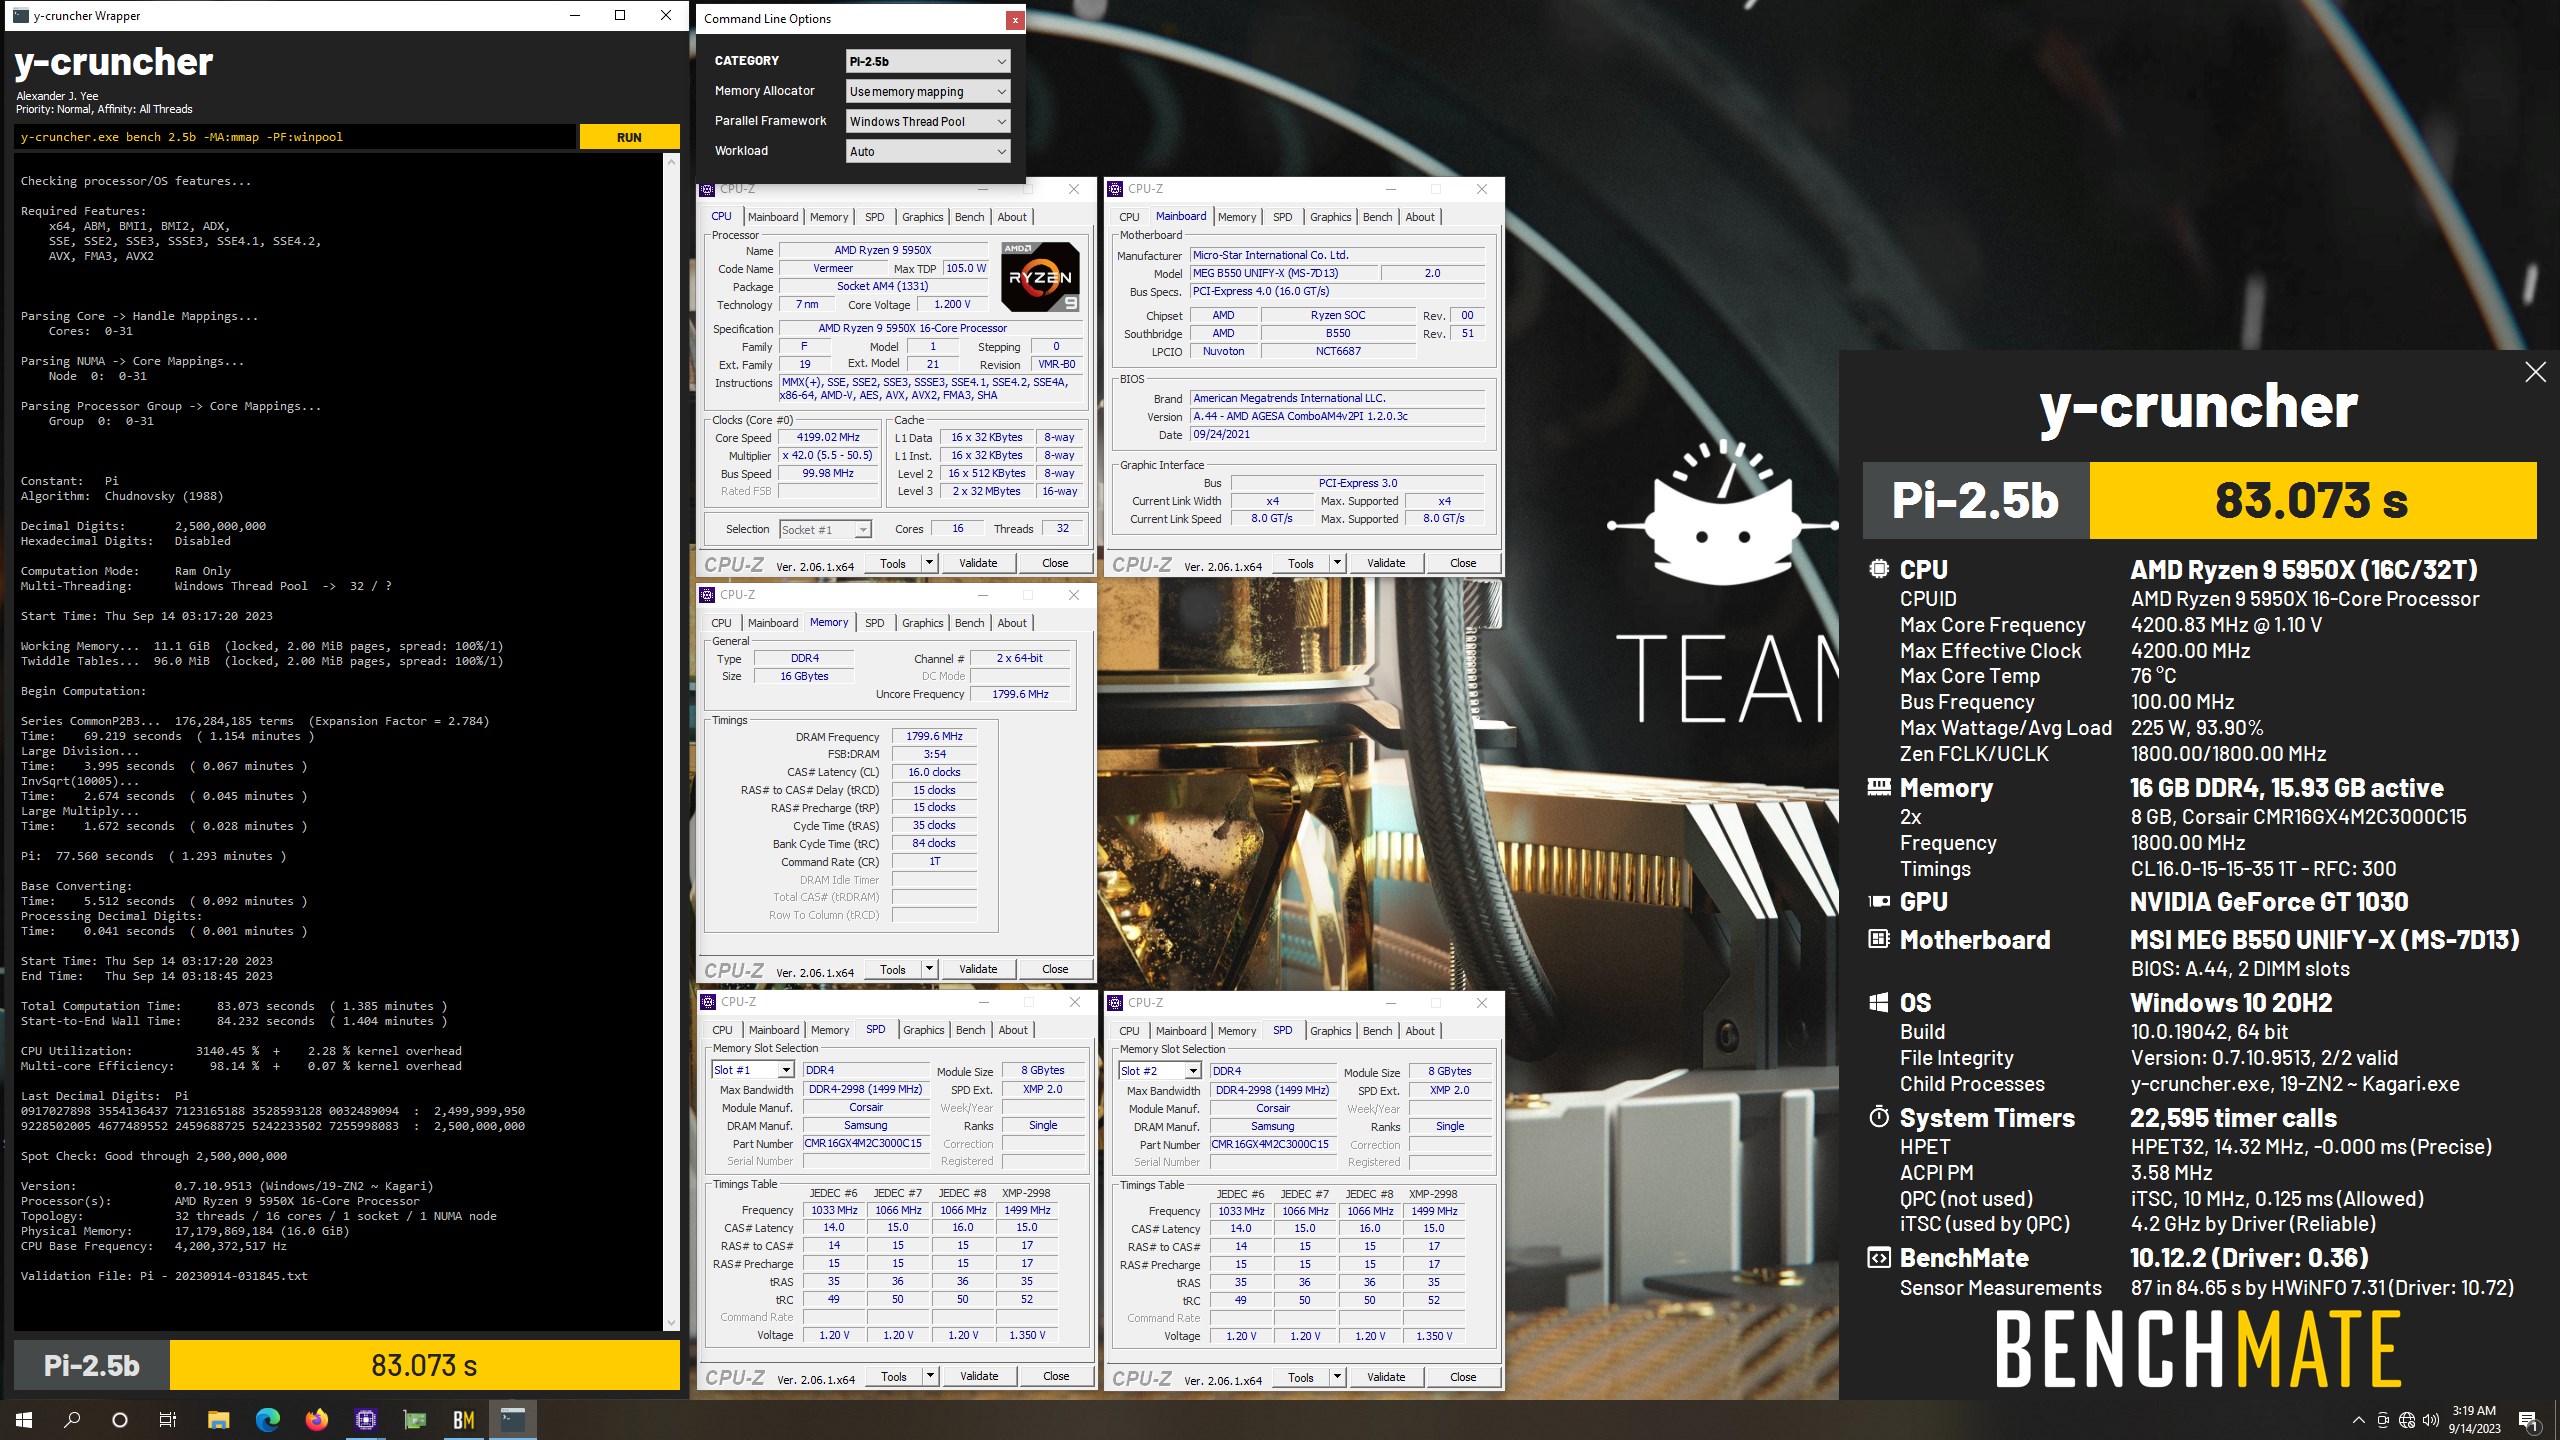The width and height of the screenshot is (2560, 1440).
Task: Click the Motherboard icon in BenchMate panel
Action: point(1878,939)
